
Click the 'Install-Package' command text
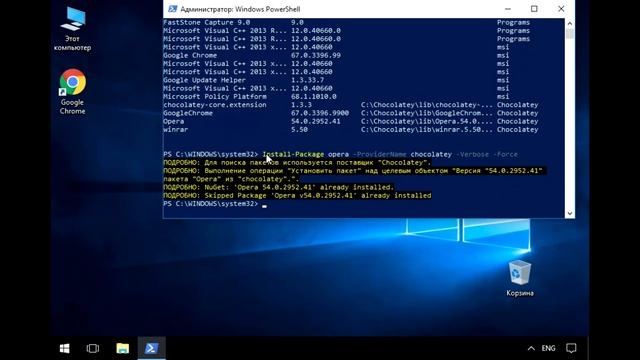293,154
